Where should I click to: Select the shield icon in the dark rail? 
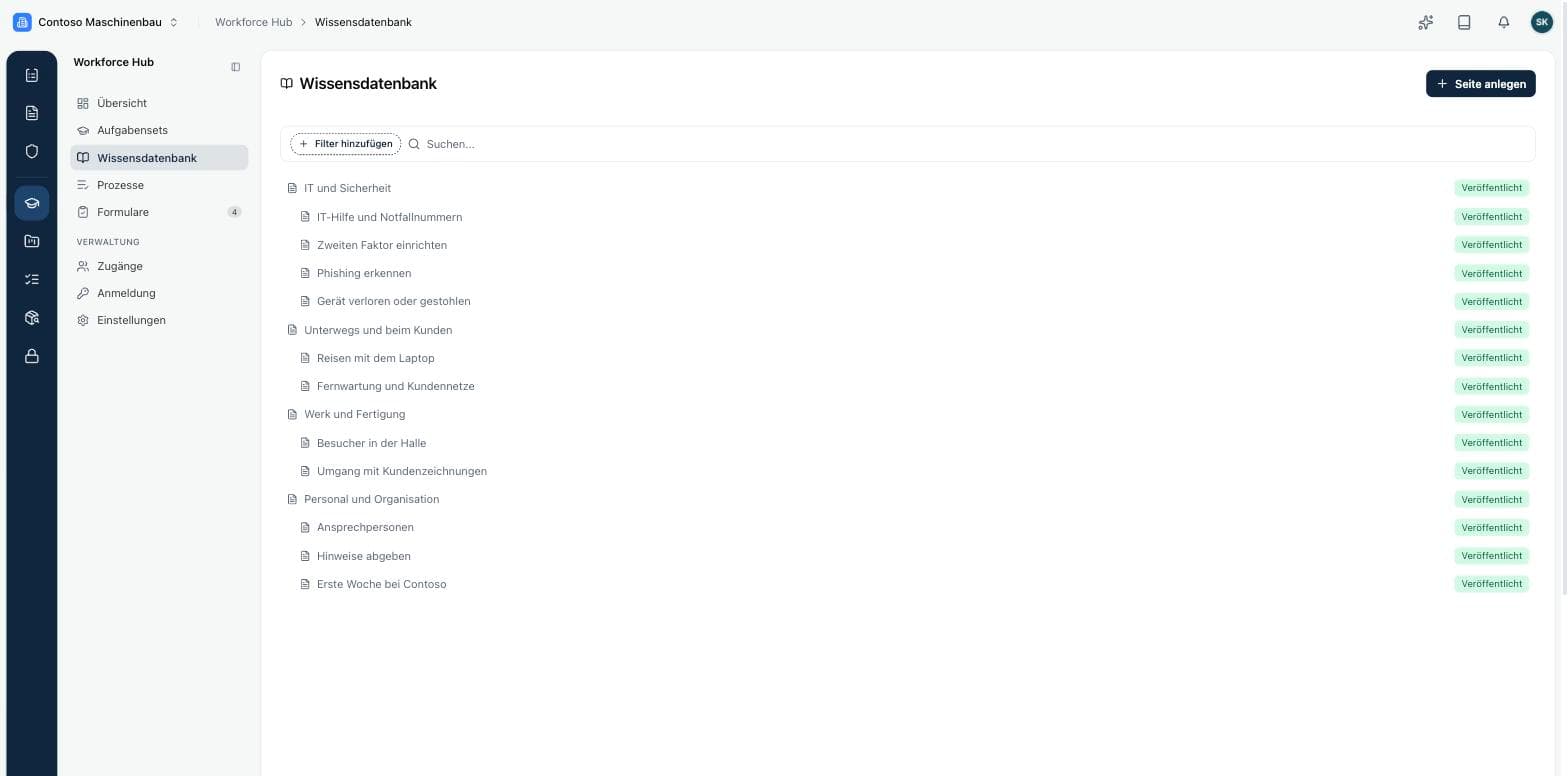point(32,151)
